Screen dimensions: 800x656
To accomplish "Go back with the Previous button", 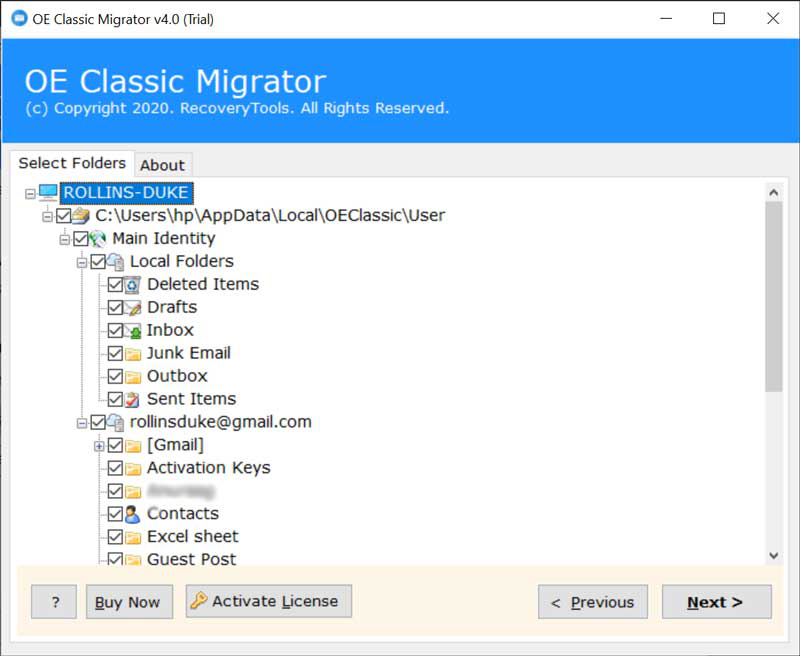I will (x=593, y=602).
